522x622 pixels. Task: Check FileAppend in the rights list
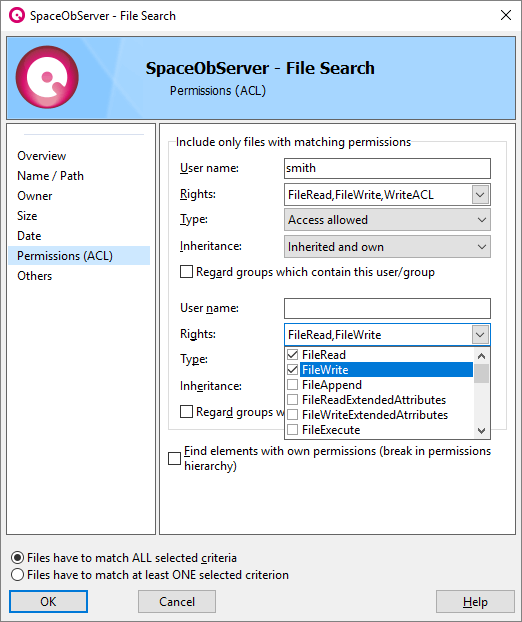click(x=292, y=385)
